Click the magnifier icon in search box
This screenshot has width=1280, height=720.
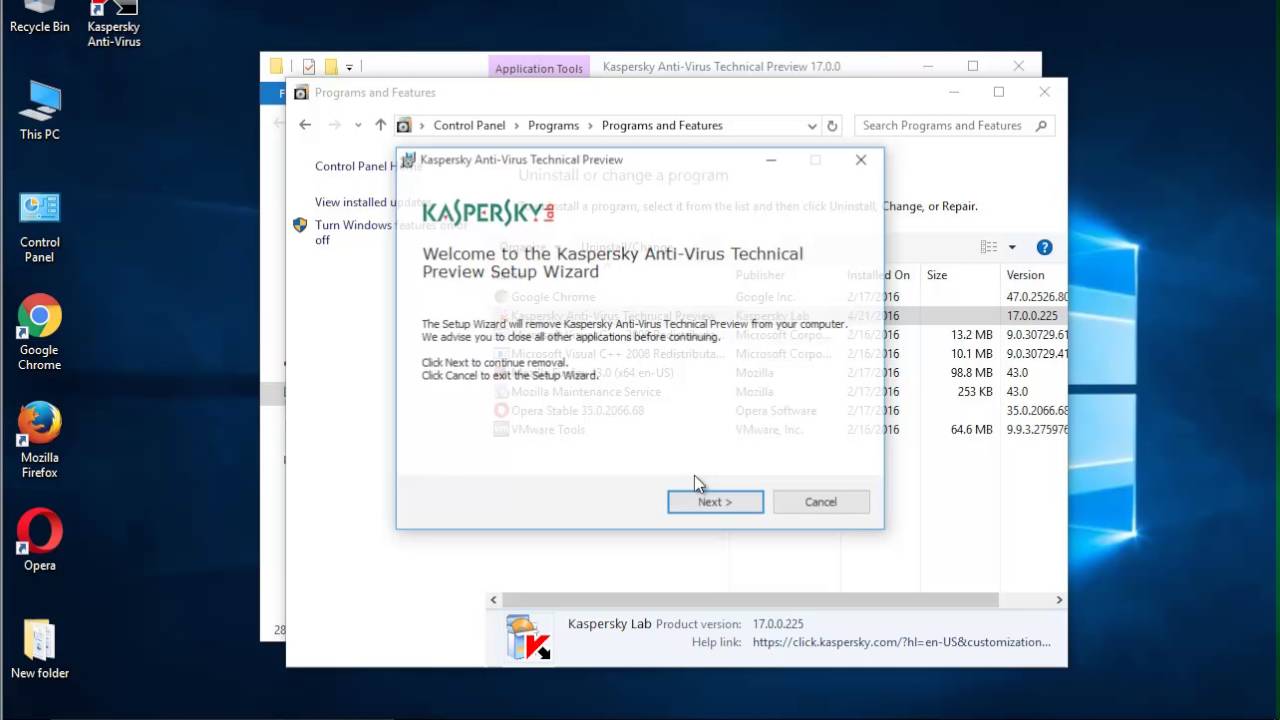click(1041, 125)
